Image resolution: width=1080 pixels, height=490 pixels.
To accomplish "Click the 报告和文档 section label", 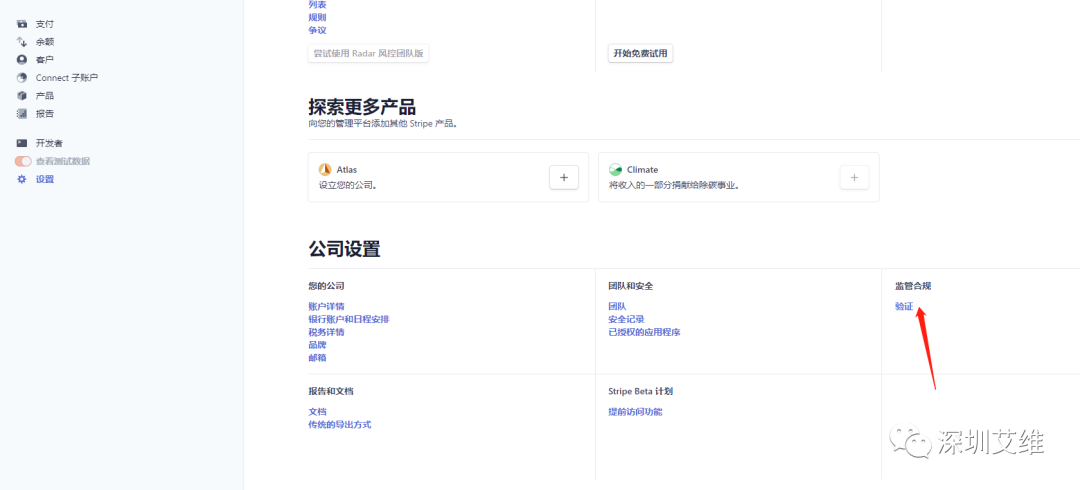I will point(331,391).
